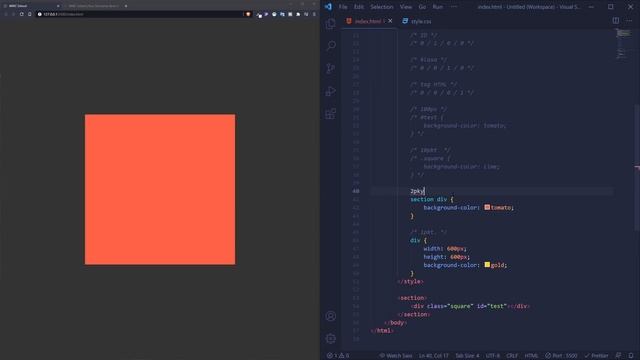This screenshot has height=360, width=640.
Task: Click the 'section div {' selector text
Action: point(431,199)
